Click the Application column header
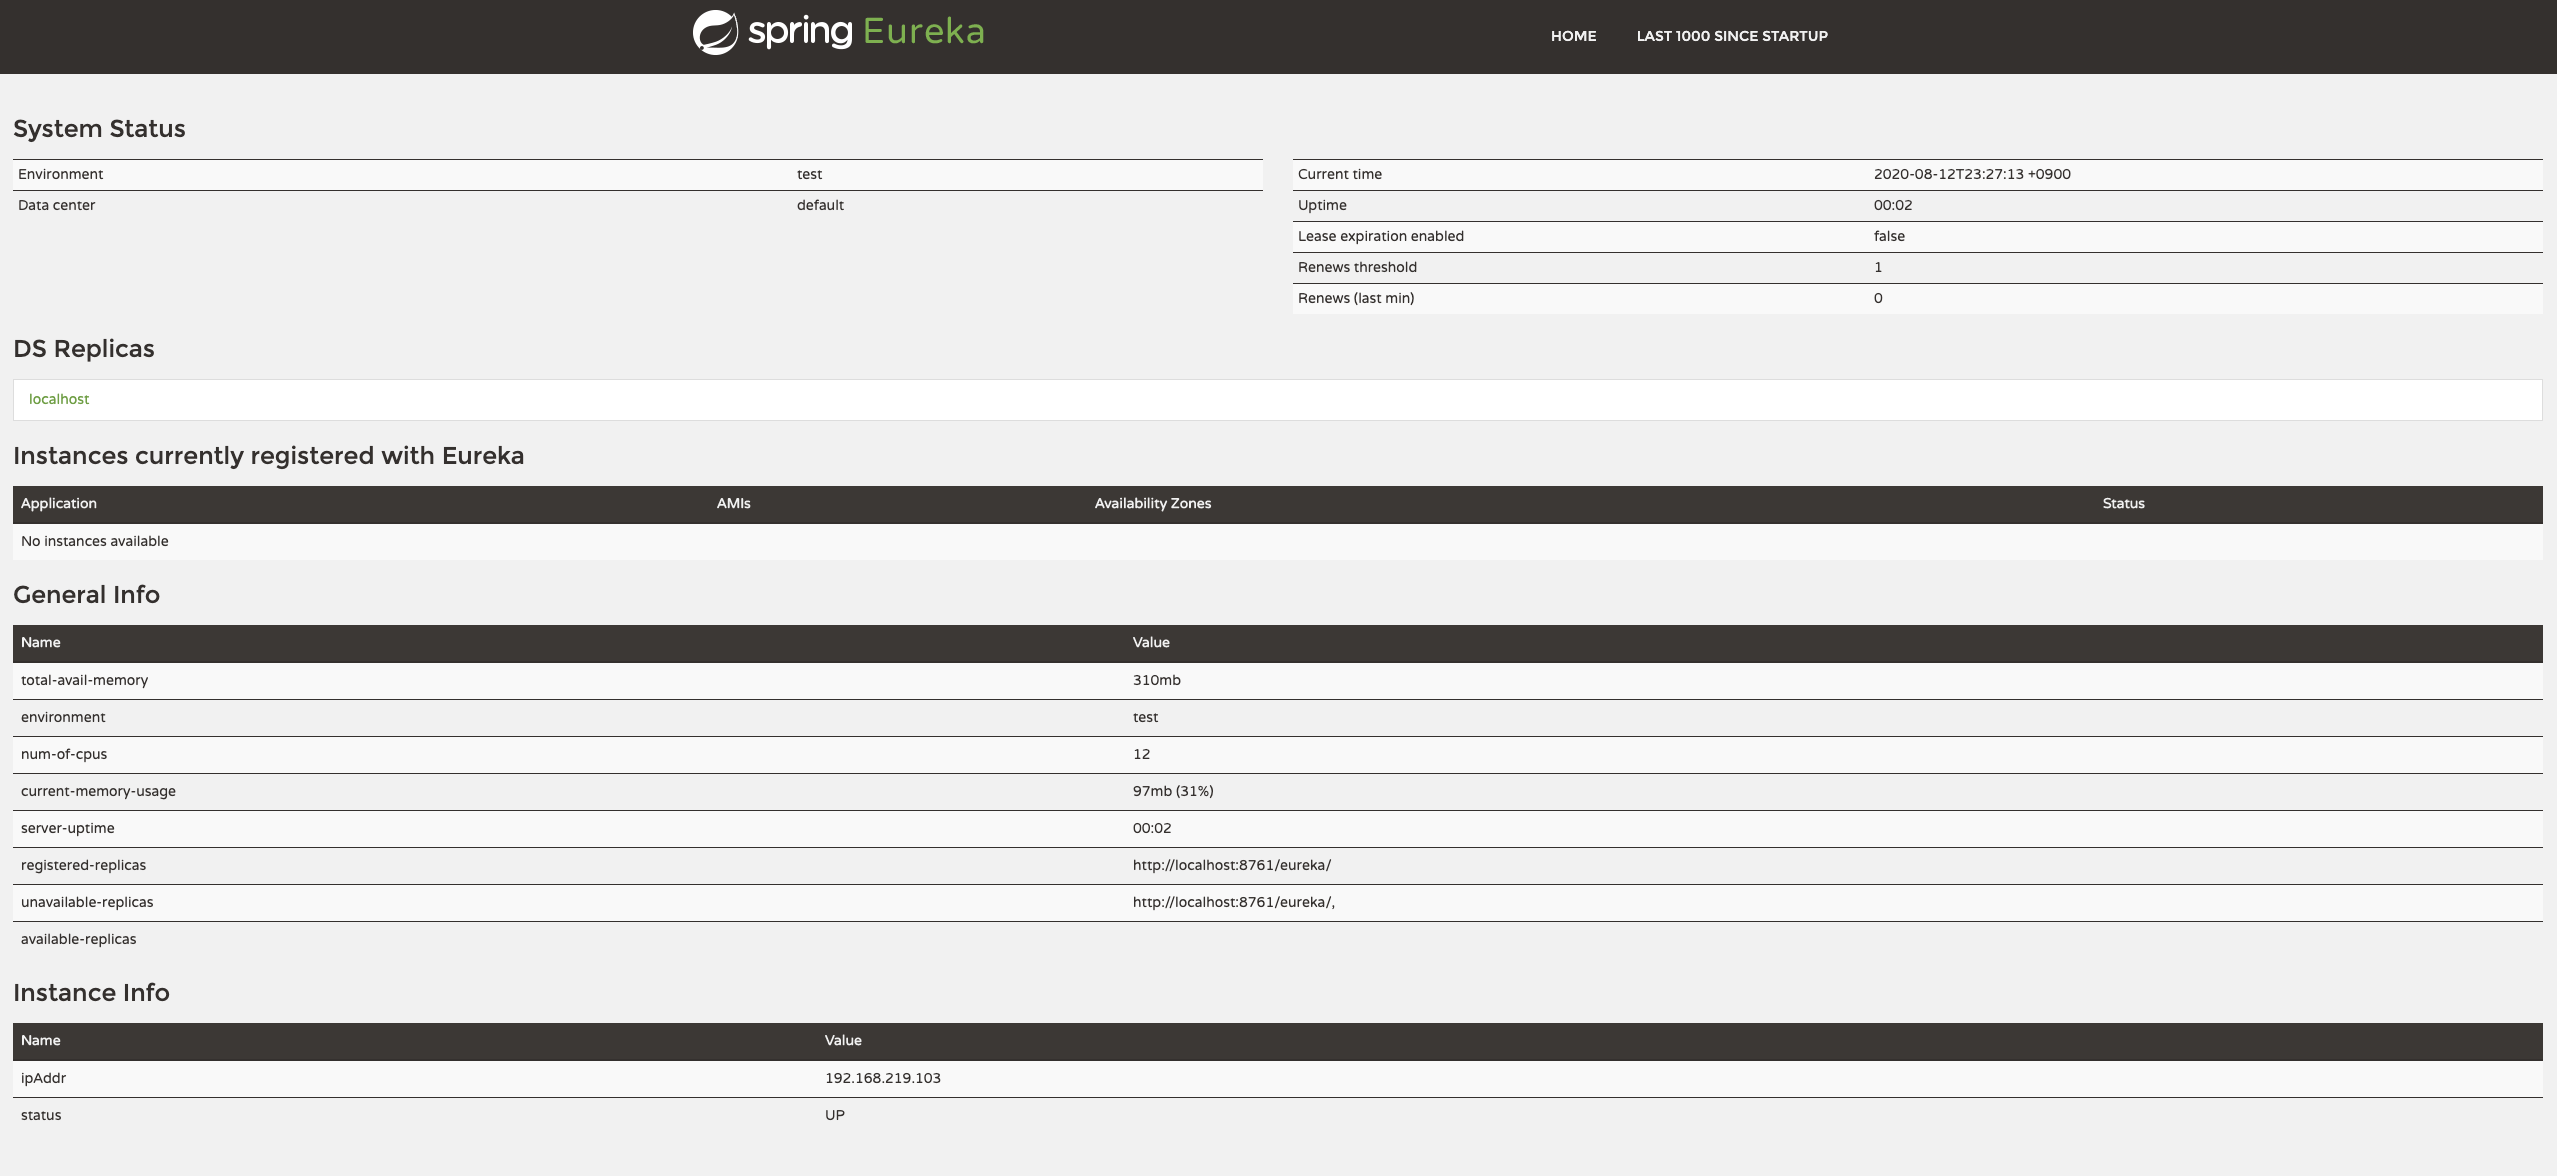 [59, 504]
